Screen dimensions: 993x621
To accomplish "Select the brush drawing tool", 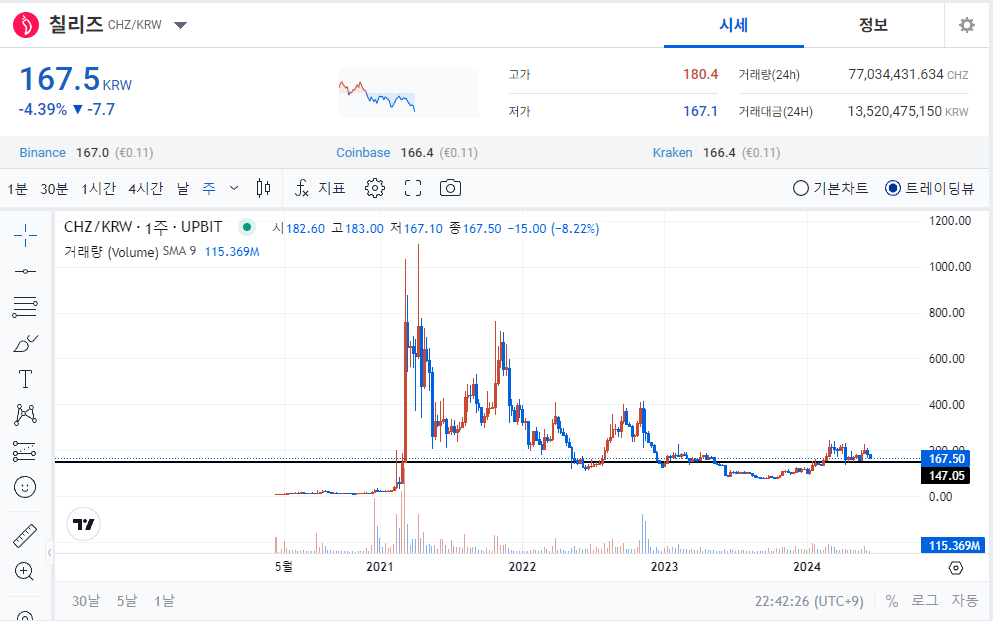I will [25, 344].
